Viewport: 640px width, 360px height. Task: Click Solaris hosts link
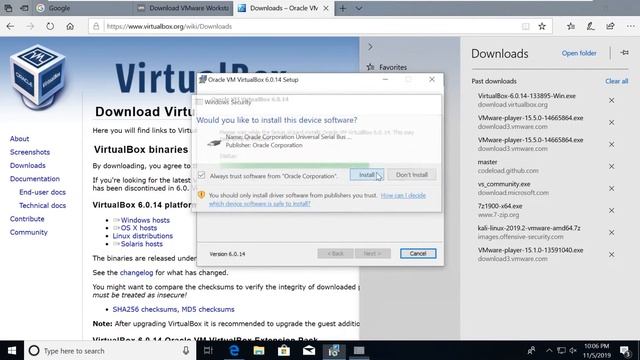pyautogui.click(x=142, y=244)
